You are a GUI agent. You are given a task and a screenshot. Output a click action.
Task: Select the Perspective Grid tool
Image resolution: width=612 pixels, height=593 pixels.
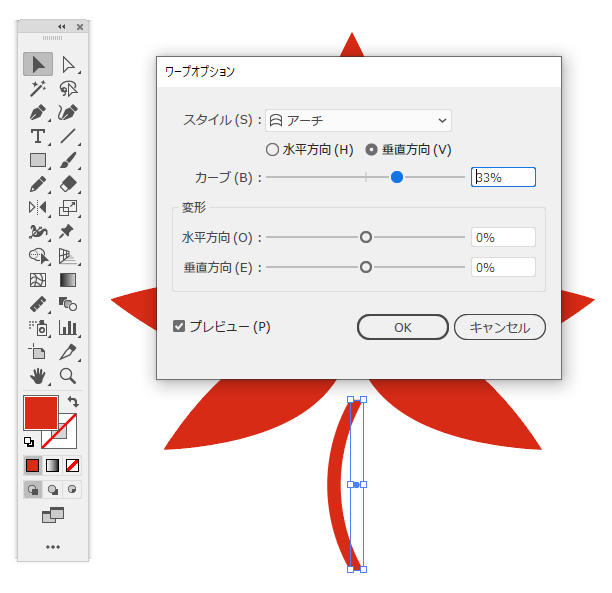click(x=68, y=256)
